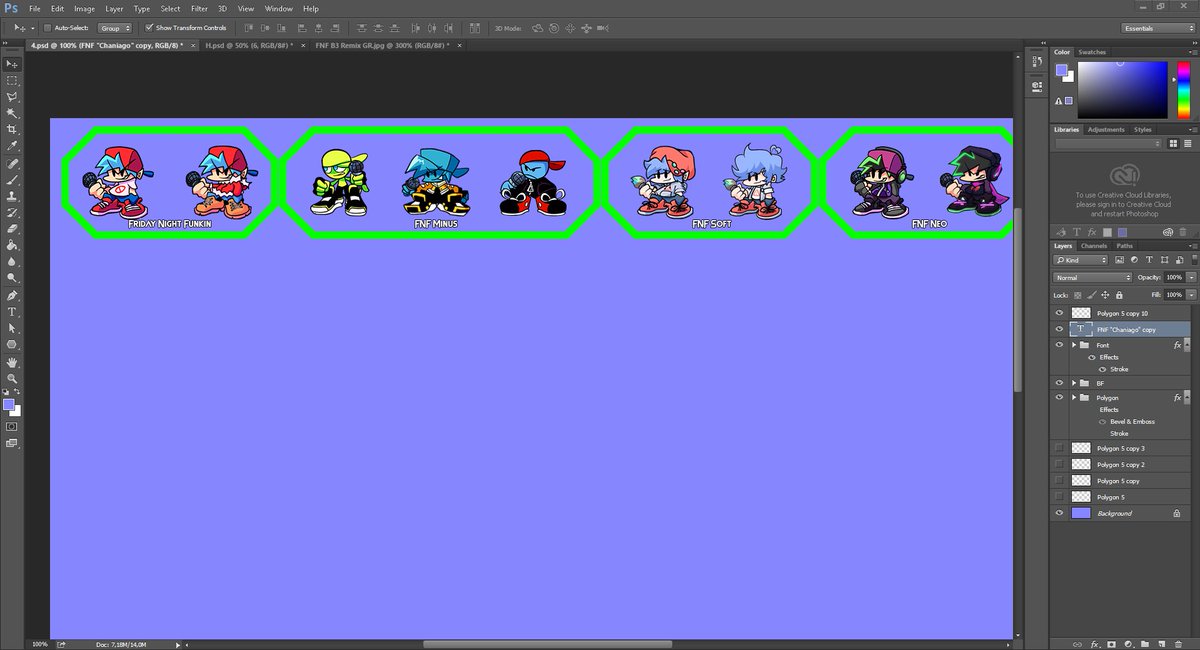
Task: Select the History Brush tool
Action: pos(12,212)
